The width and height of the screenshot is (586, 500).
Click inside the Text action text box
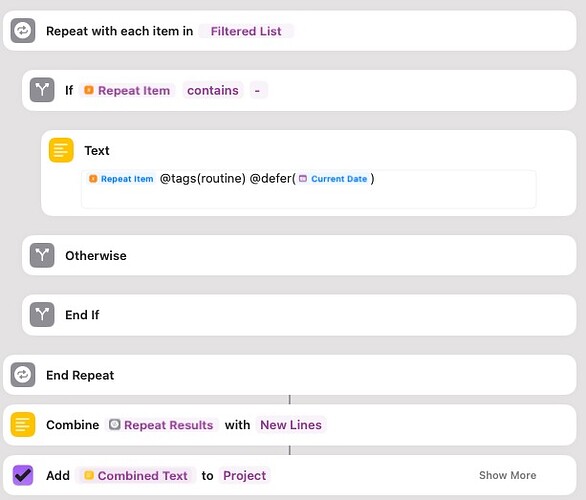point(309,189)
